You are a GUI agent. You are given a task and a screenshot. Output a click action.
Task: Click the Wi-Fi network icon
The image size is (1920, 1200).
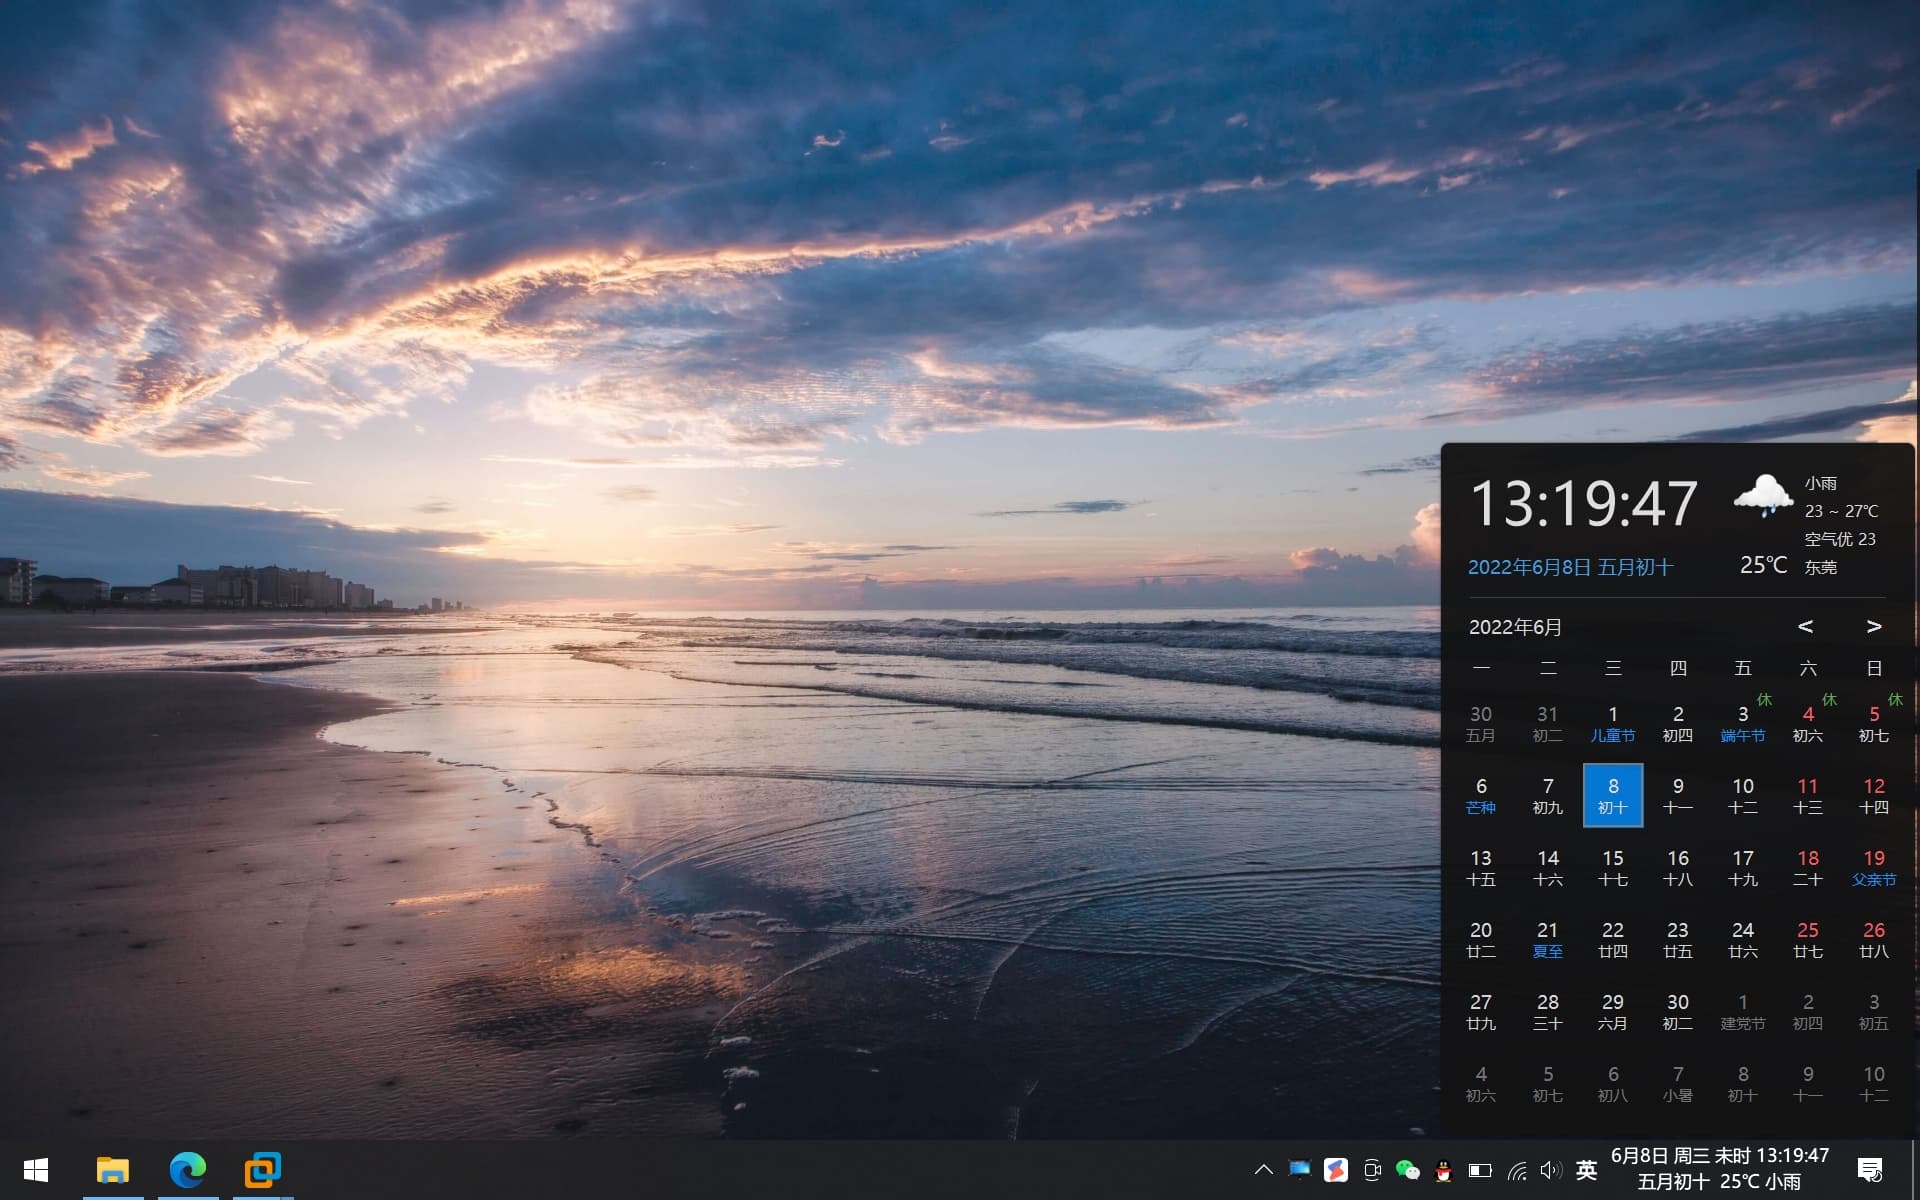pyautogui.click(x=1517, y=1170)
